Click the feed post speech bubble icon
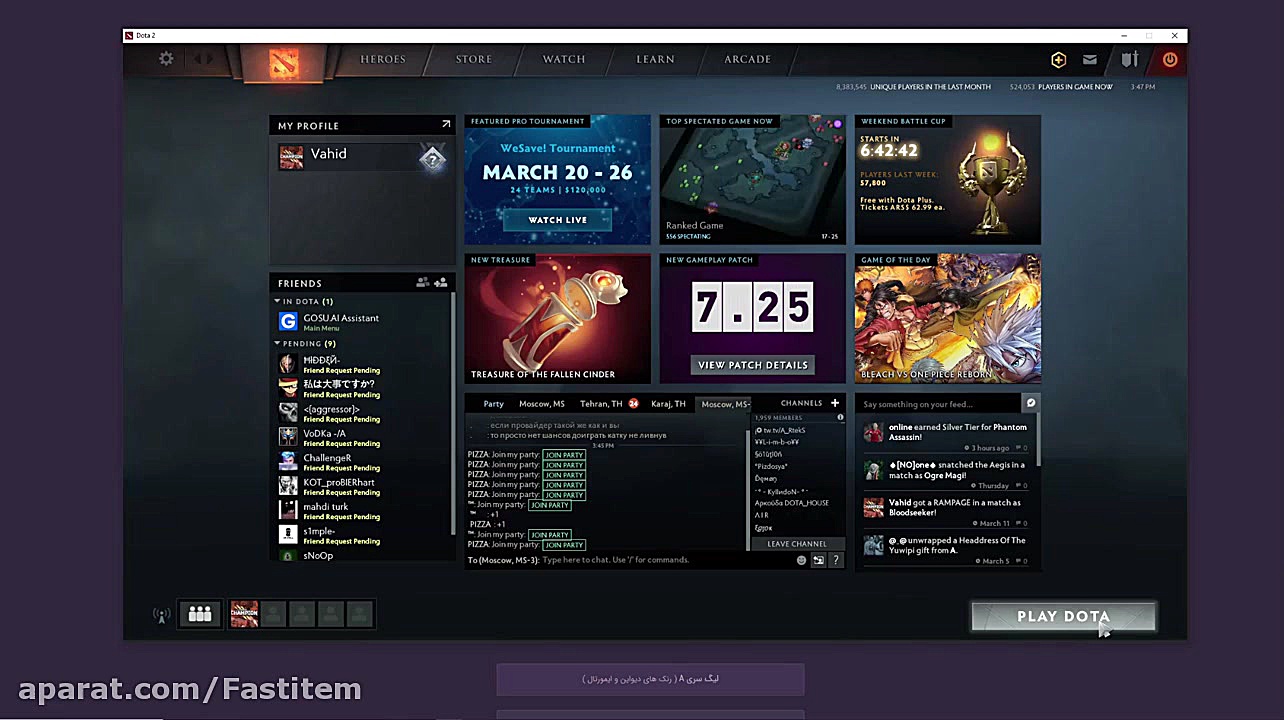Image resolution: width=1284 pixels, height=720 pixels. pyautogui.click(x=1031, y=403)
